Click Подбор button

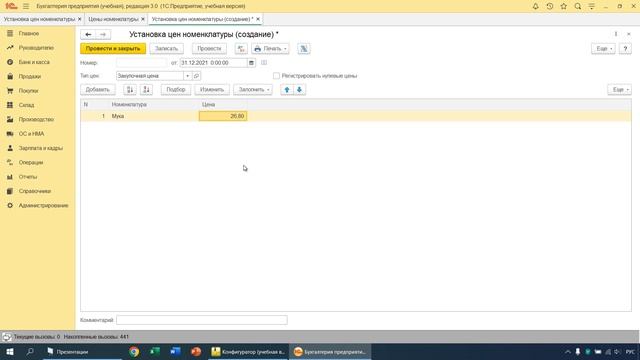[176, 89]
